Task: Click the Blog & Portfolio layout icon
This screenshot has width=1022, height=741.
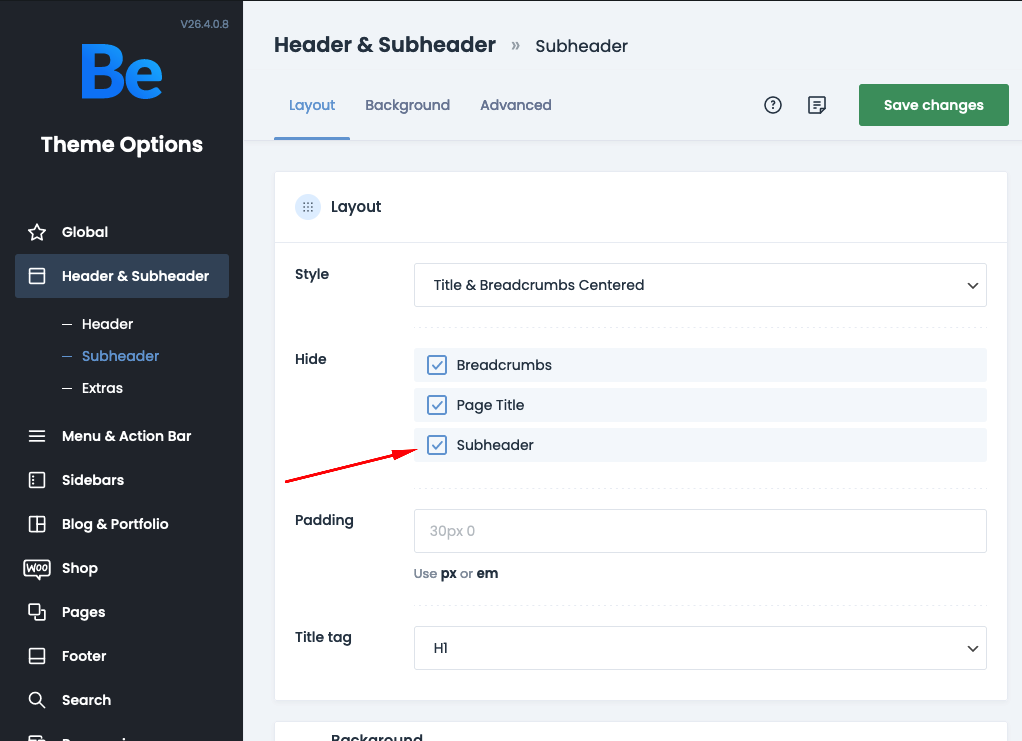Action: click(37, 524)
